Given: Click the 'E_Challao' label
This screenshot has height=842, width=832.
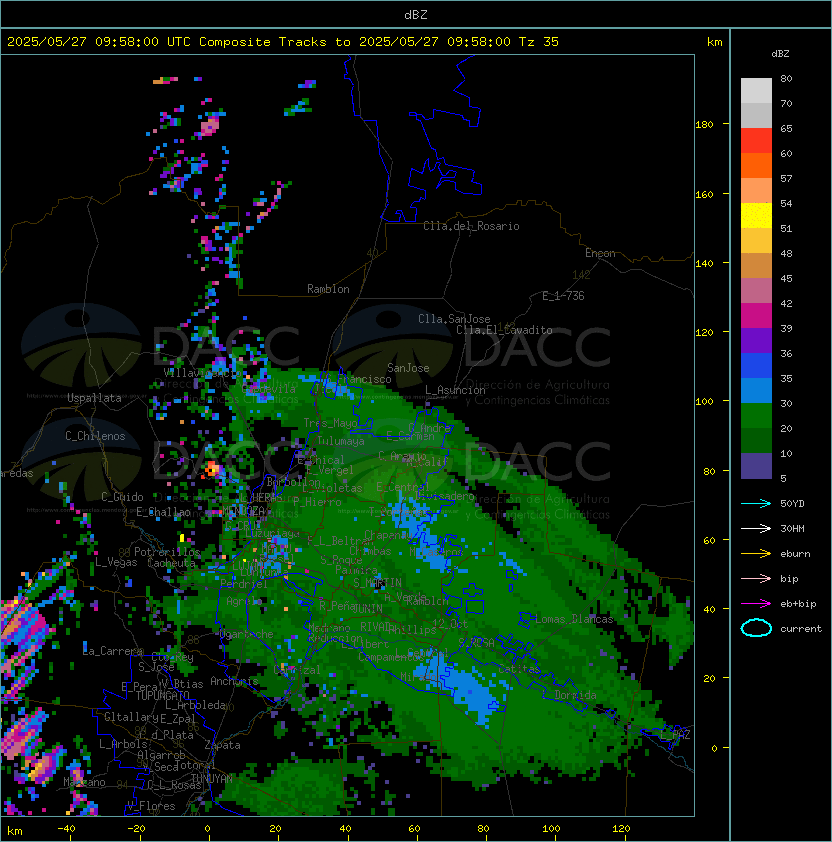Looking at the screenshot, I should pos(163,512).
